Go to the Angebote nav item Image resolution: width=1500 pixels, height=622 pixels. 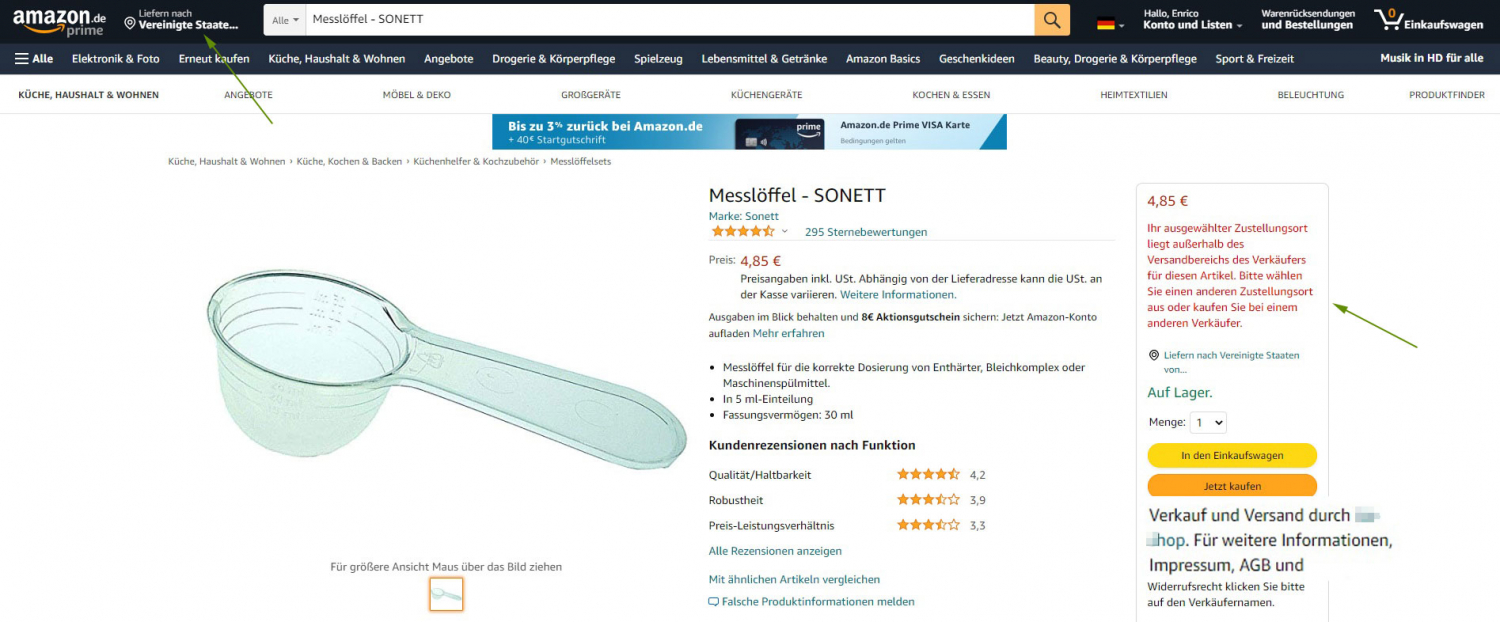click(x=449, y=59)
